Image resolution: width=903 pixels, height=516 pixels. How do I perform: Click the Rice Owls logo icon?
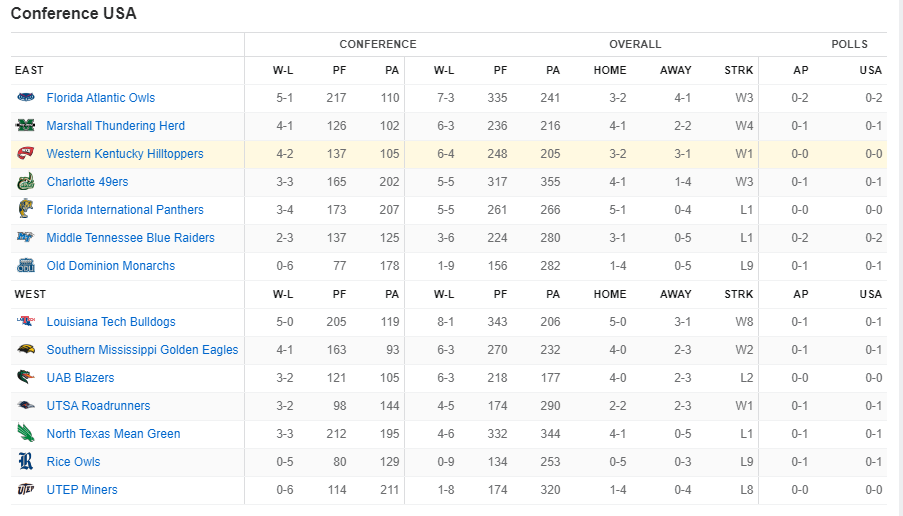(x=26, y=461)
